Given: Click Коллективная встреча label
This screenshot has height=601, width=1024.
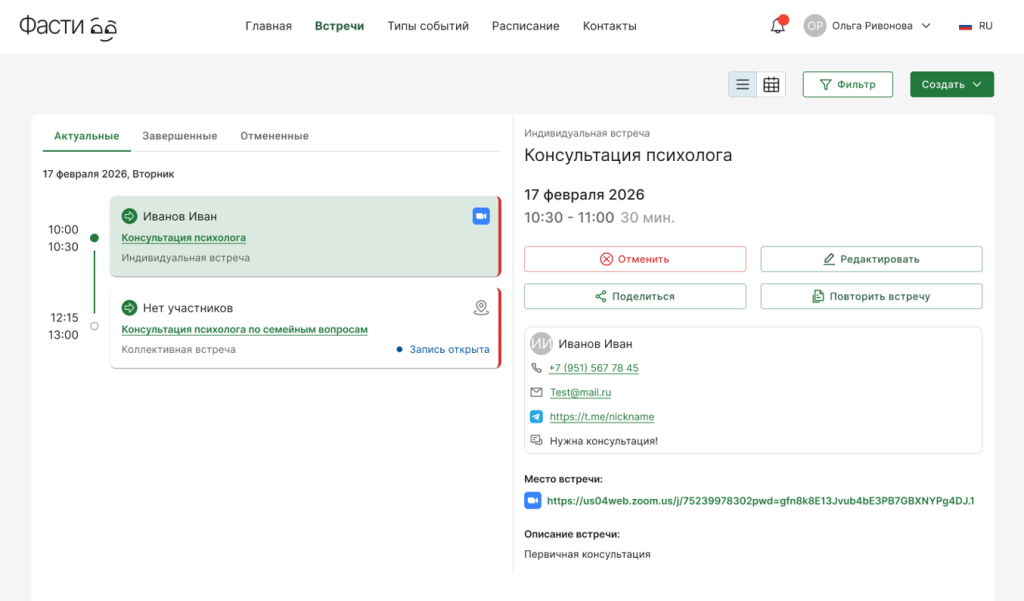Looking at the screenshot, I should coord(178,349).
